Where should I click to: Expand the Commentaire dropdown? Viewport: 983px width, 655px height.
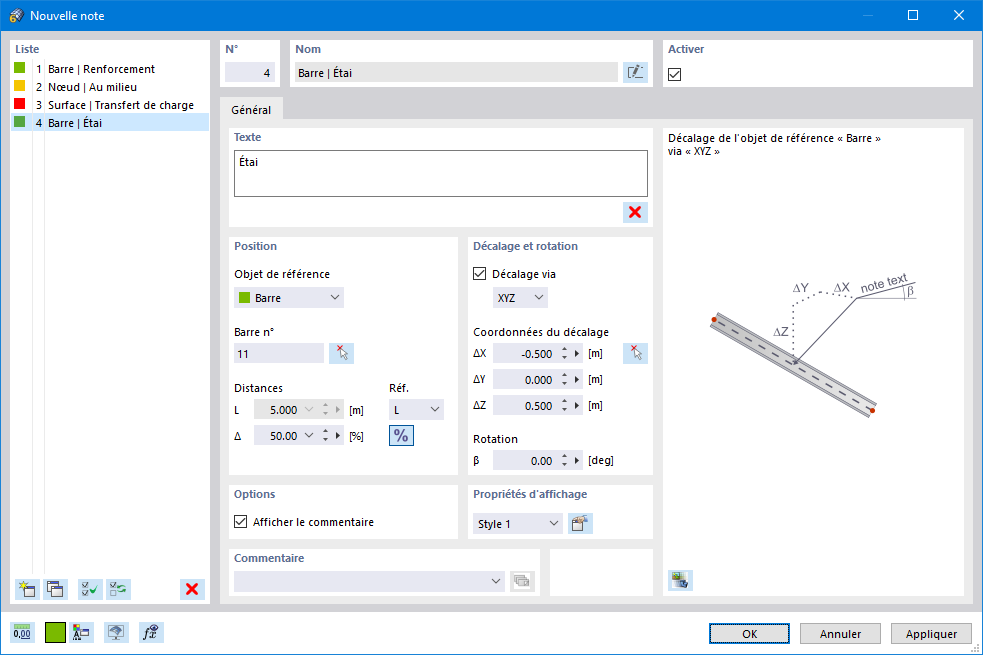(x=496, y=581)
